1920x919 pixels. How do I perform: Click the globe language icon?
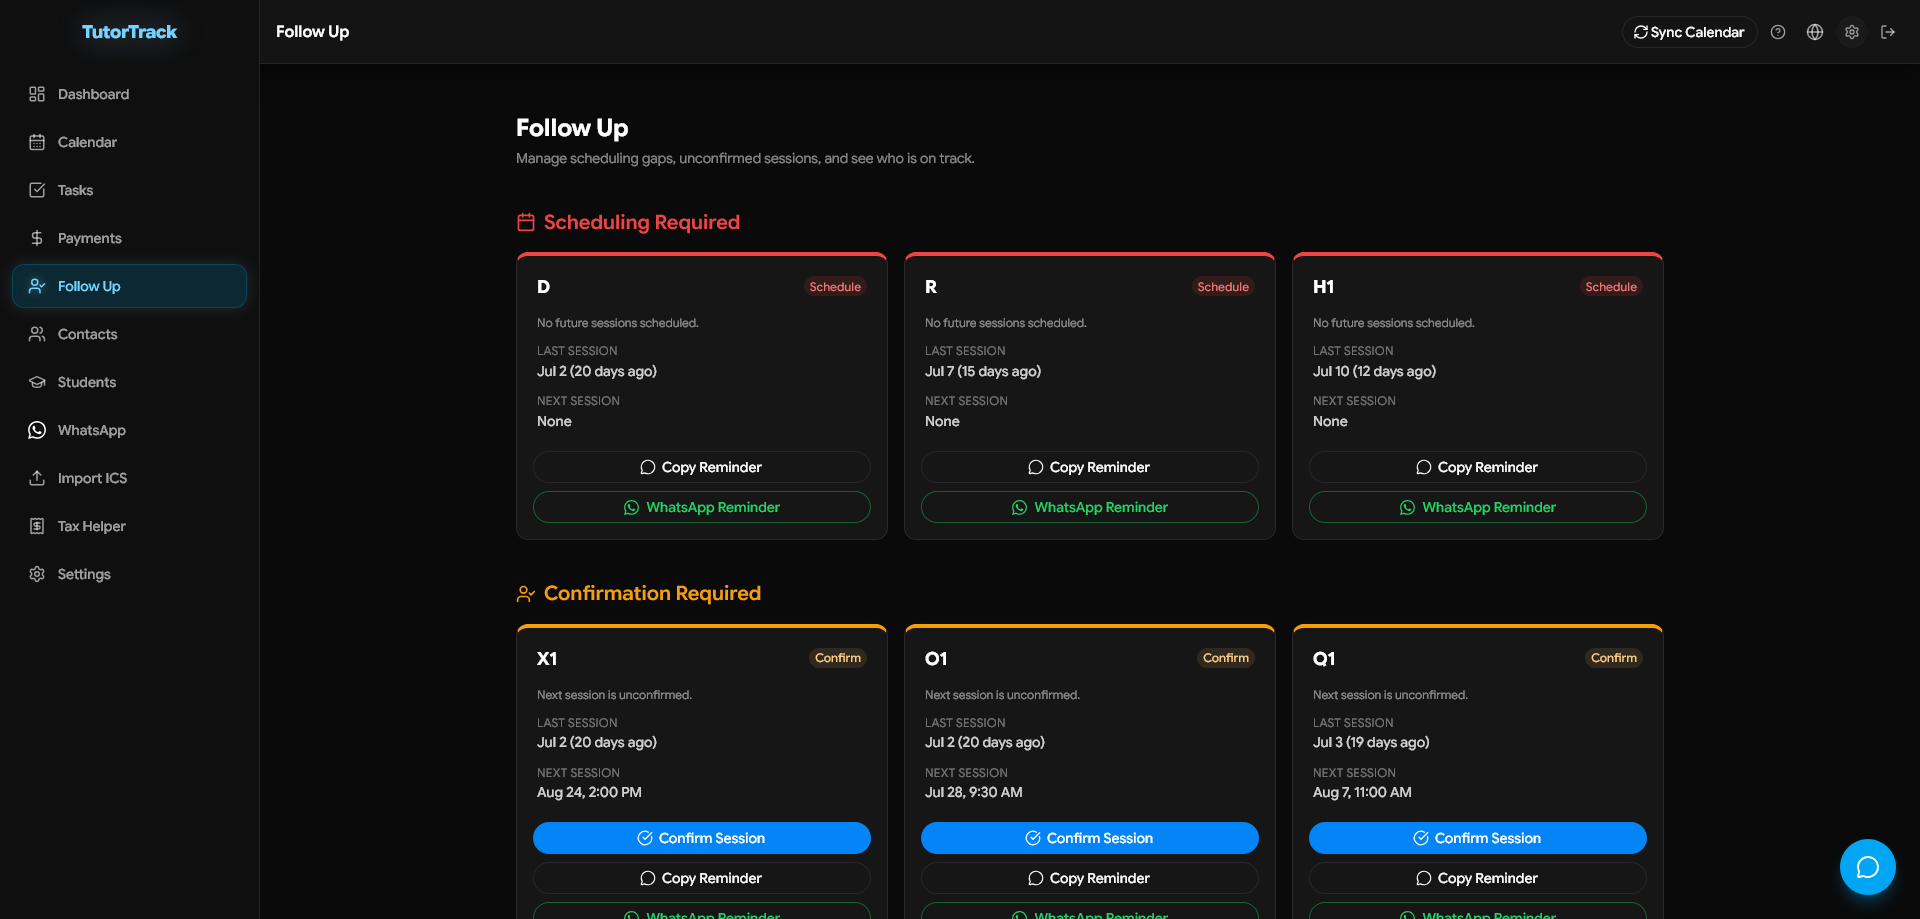pyautogui.click(x=1815, y=32)
